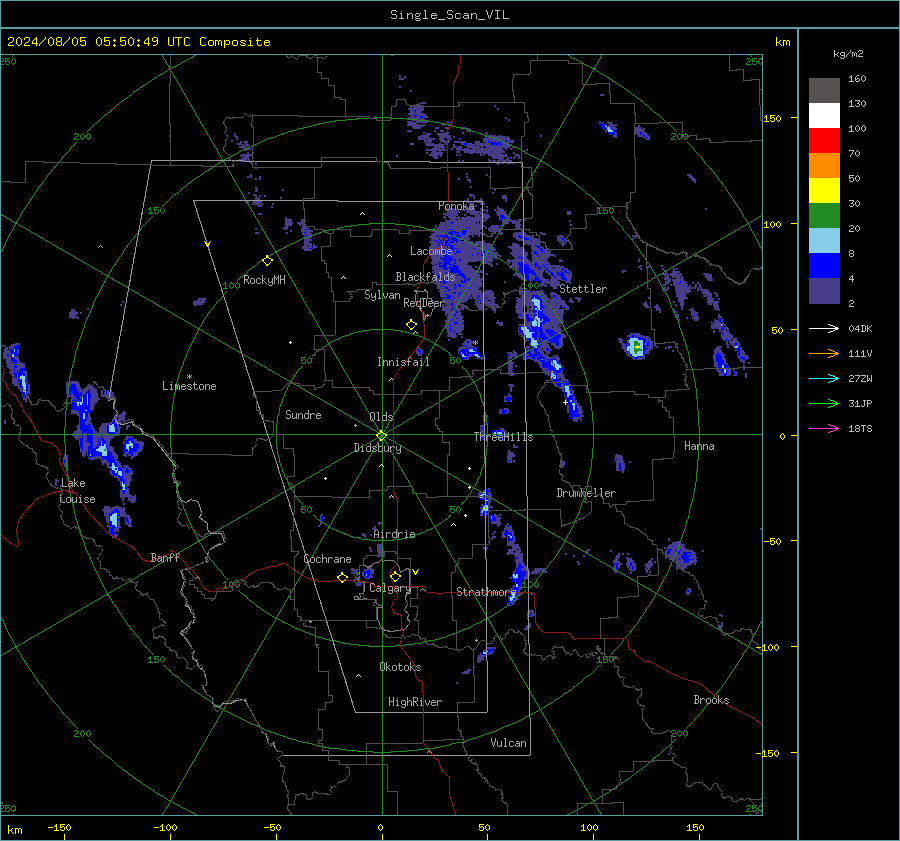900x841 pixels.
Task: Click the magenta 18TS arrow in legend
Action: [x=824, y=428]
